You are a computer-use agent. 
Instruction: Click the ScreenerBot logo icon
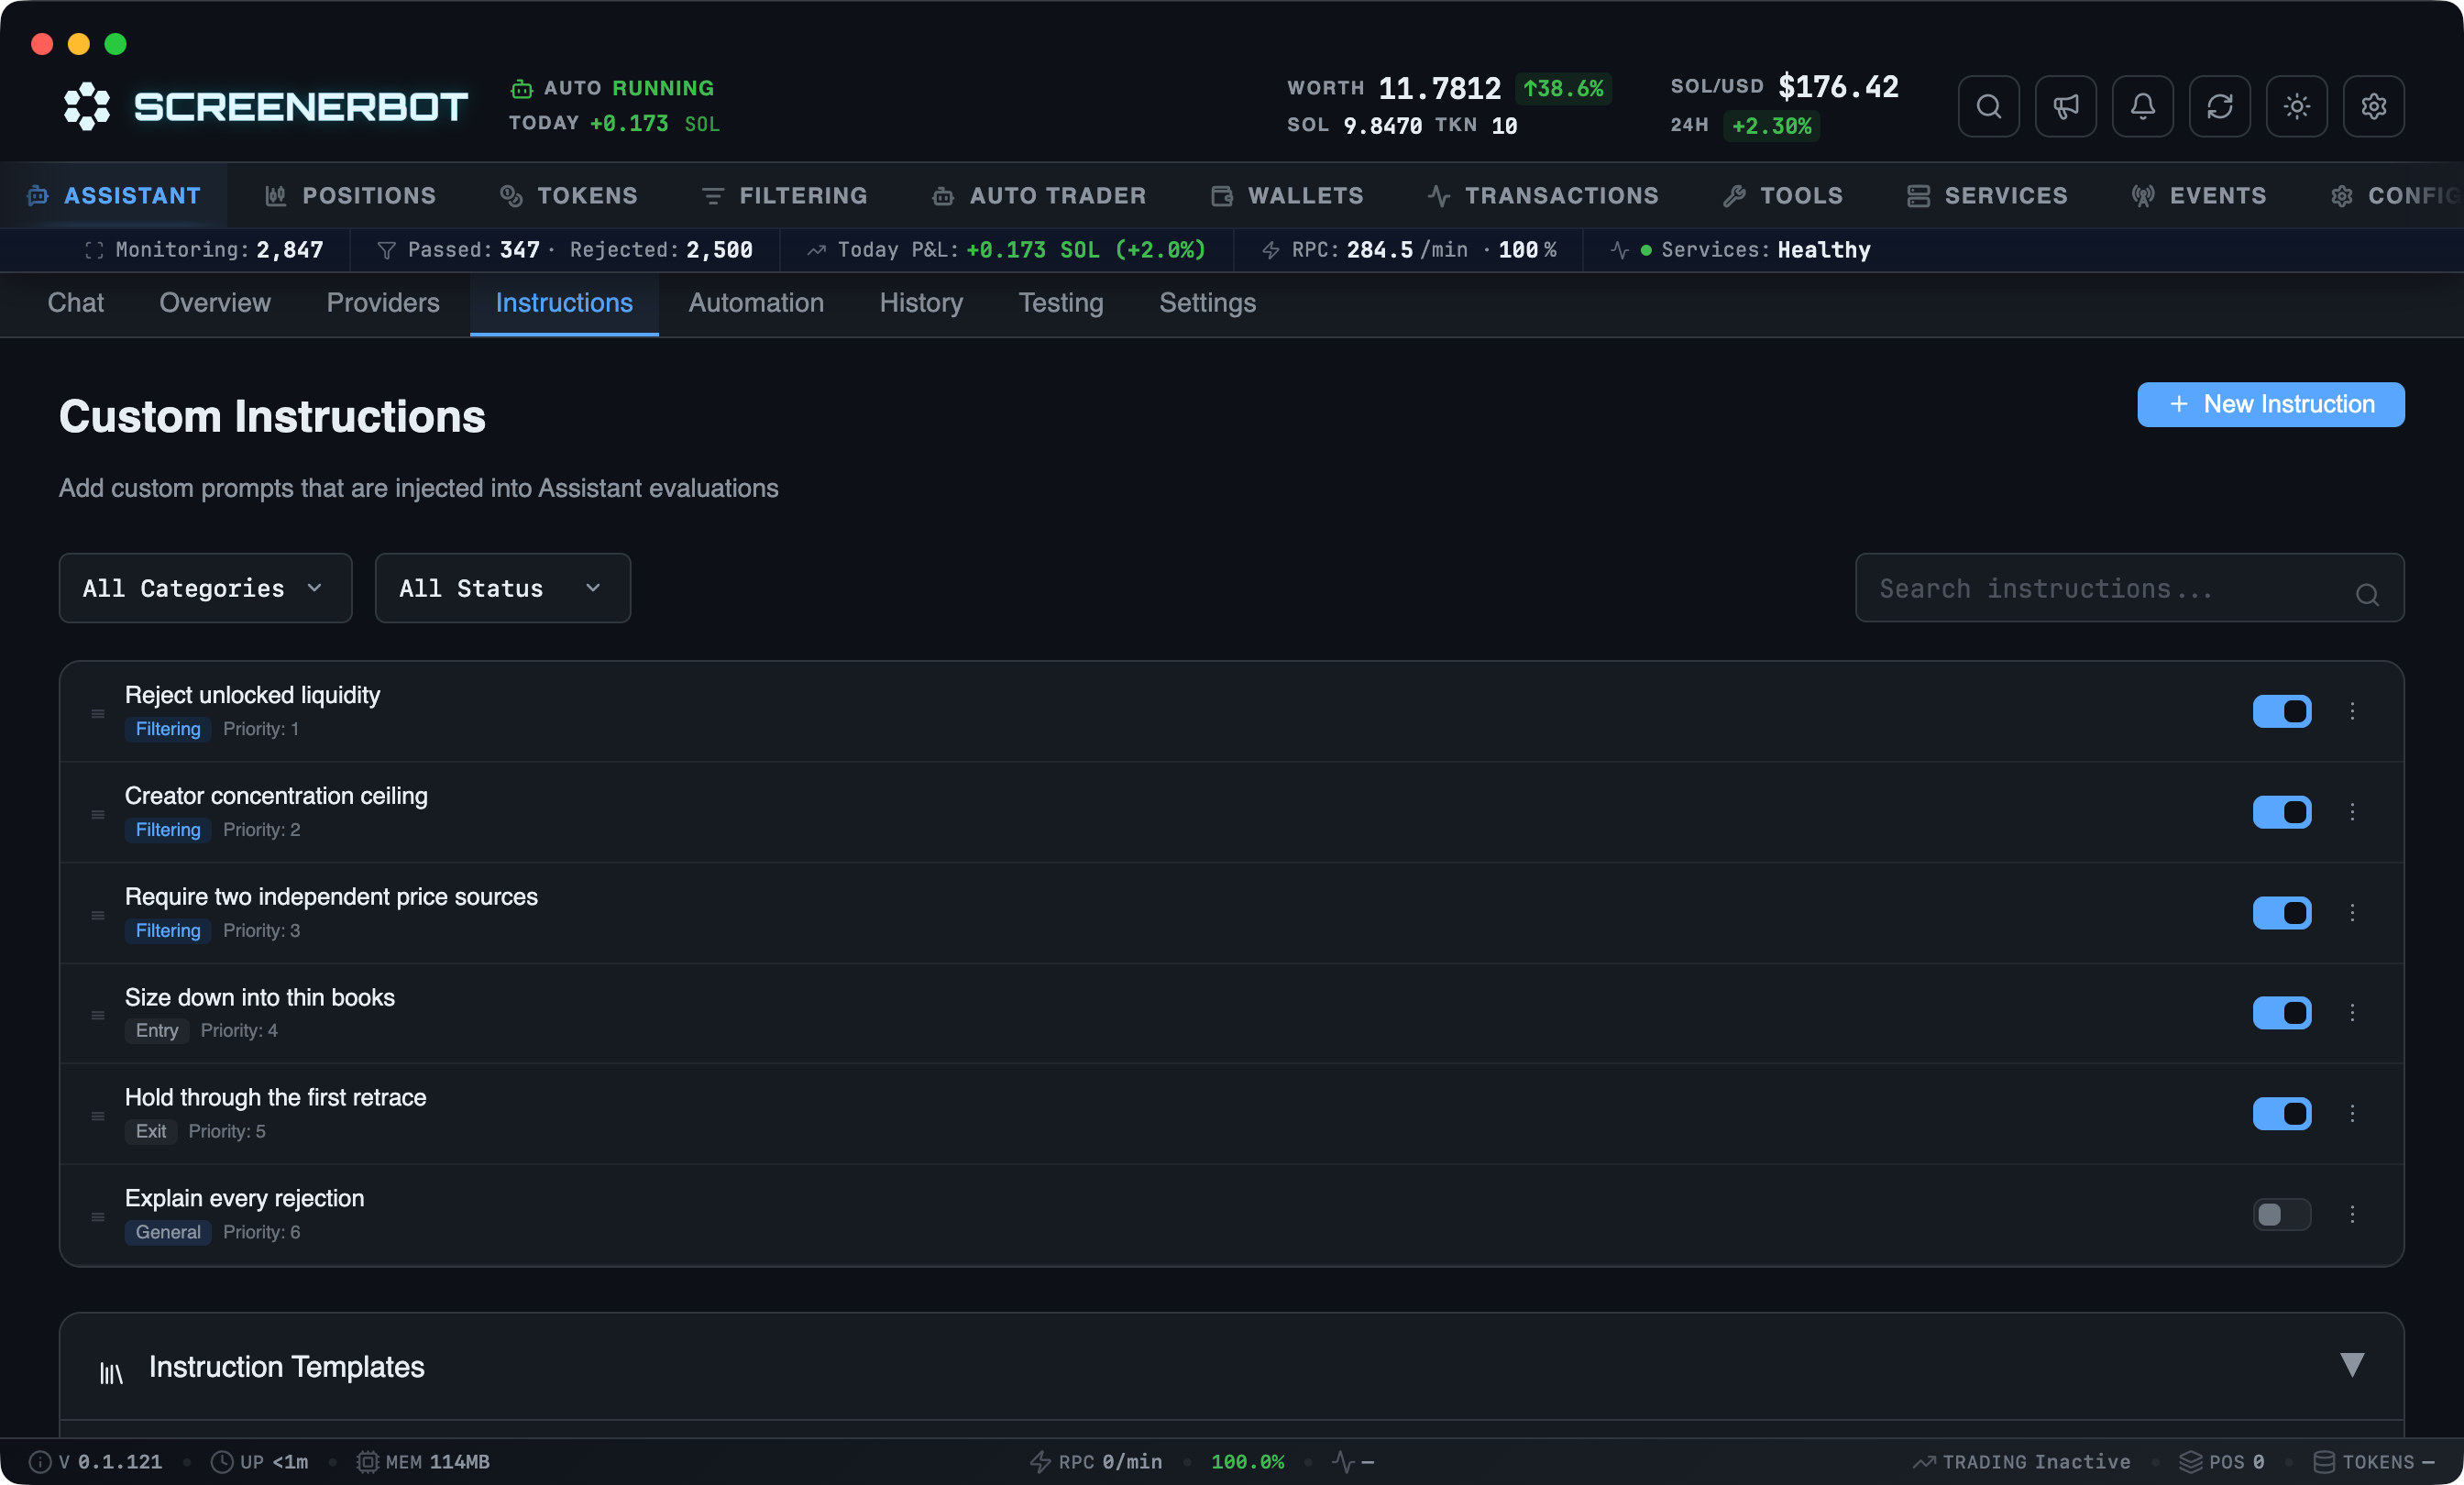[x=87, y=106]
